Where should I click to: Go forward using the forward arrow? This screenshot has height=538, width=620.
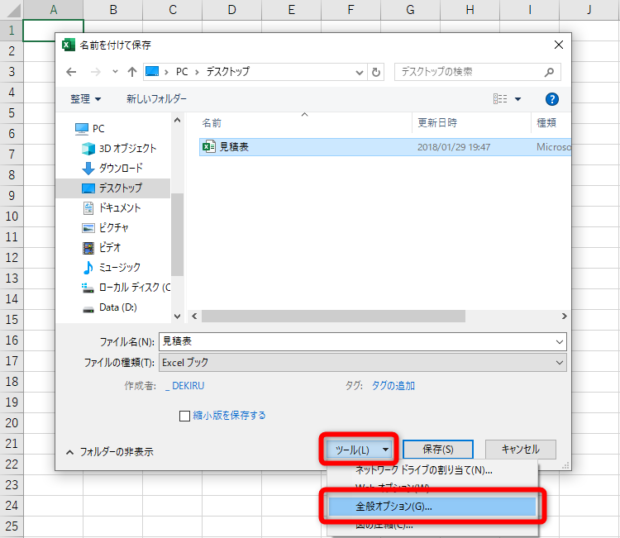click(x=95, y=72)
